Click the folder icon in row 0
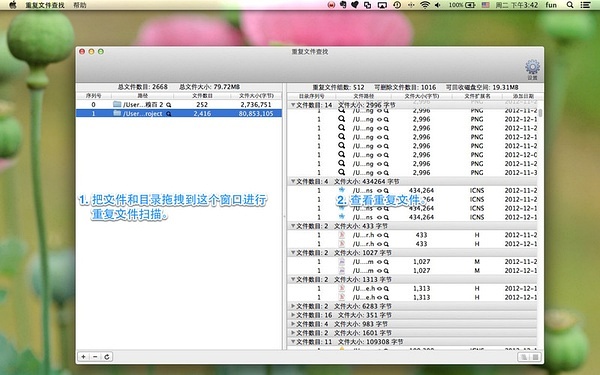The image size is (600, 375). (x=117, y=104)
